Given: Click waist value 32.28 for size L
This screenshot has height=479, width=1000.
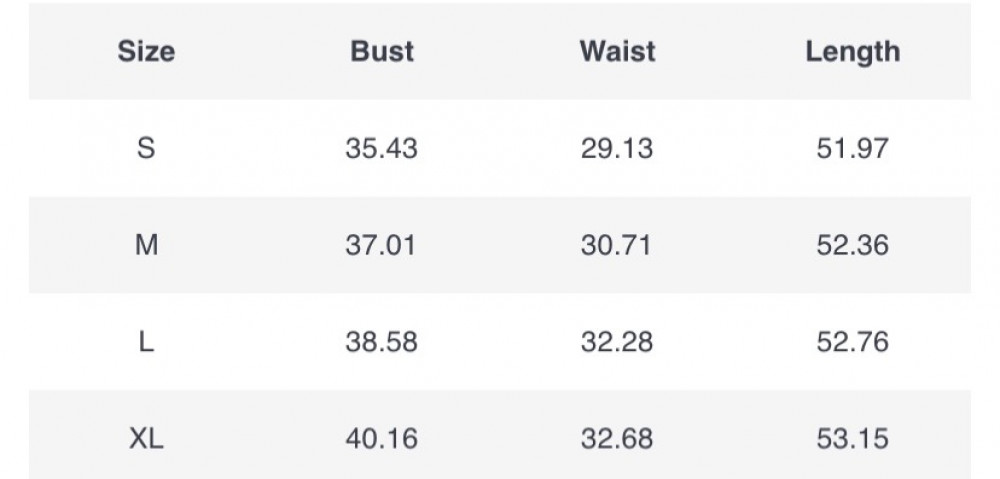Looking at the screenshot, I should point(617,342).
